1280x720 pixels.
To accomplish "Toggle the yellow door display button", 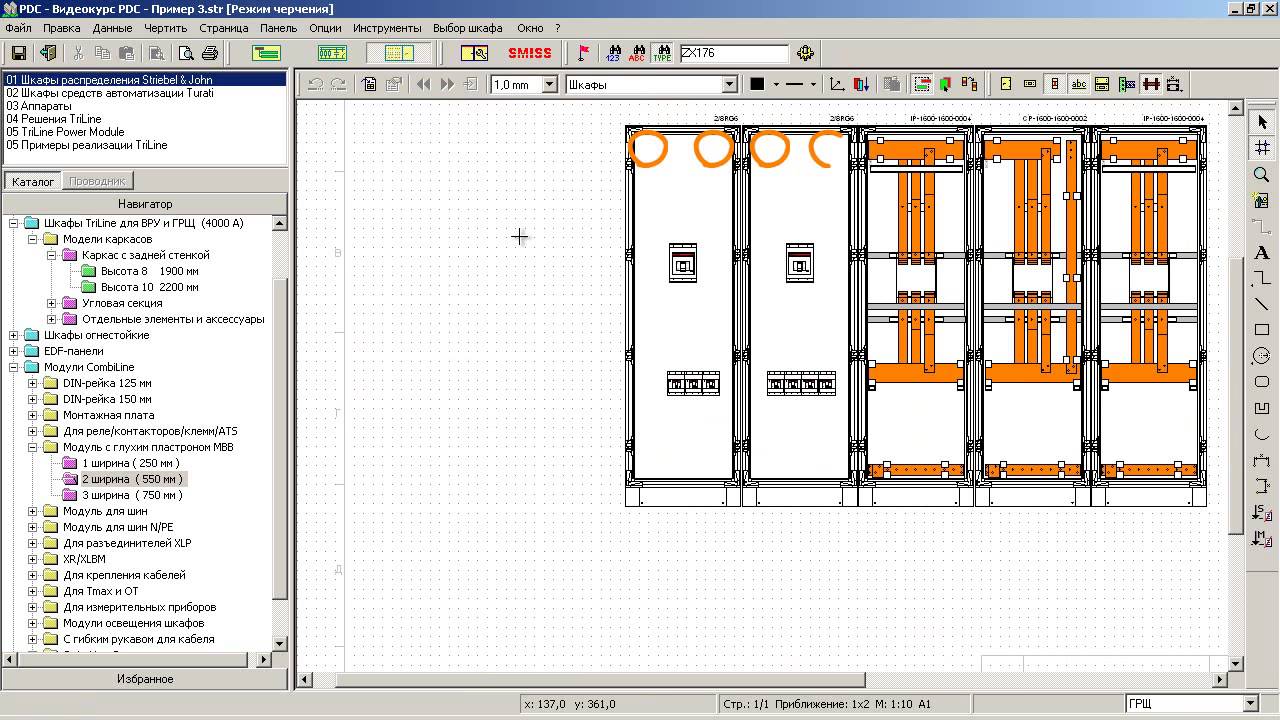I will point(1005,84).
